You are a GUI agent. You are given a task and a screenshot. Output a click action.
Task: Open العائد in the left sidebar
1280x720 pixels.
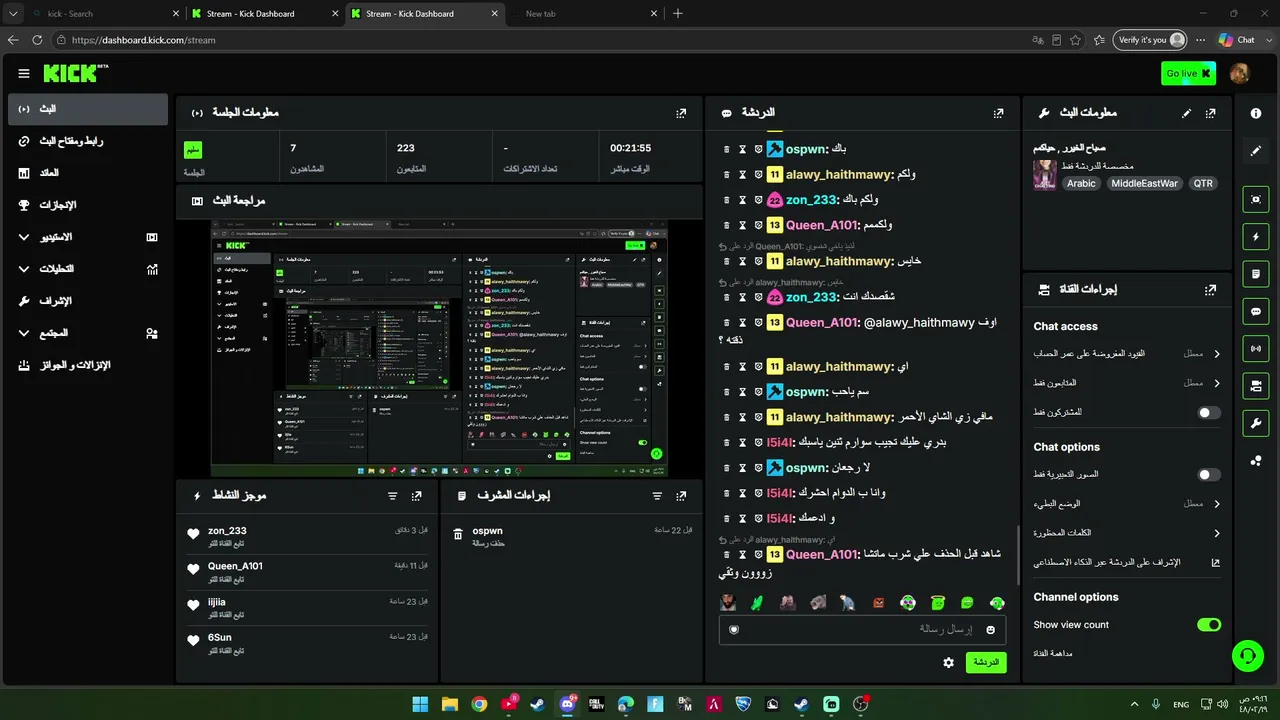88,173
